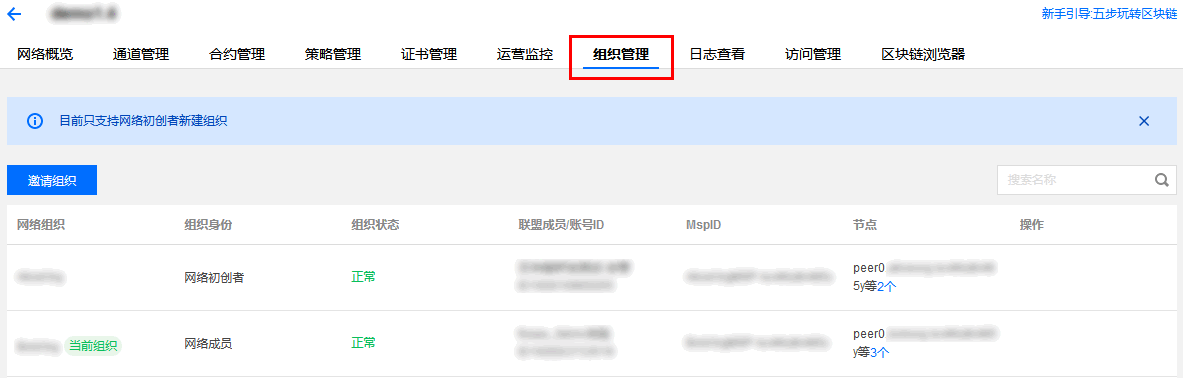Image resolution: width=1183 pixels, height=378 pixels.
Task: Open the 区块链浏览器 tab
Action: click(x=923, y=54)
